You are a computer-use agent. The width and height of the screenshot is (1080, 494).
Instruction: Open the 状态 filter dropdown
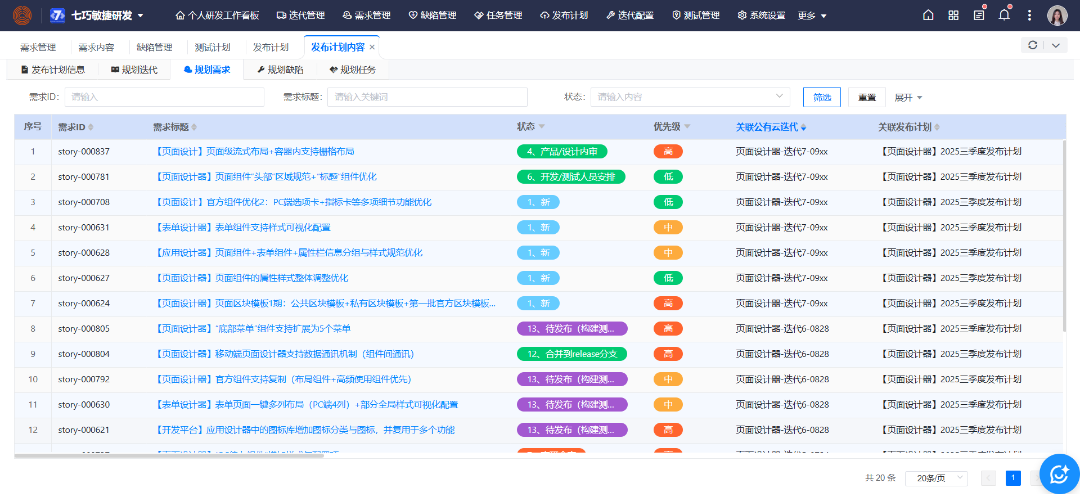pos(689,97)
